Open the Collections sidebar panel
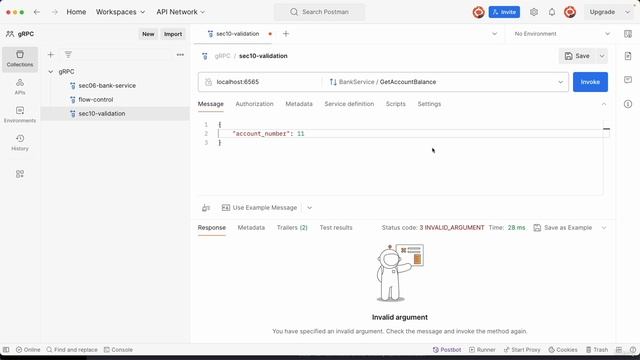640x360 pixels. [x=20, y=59]
